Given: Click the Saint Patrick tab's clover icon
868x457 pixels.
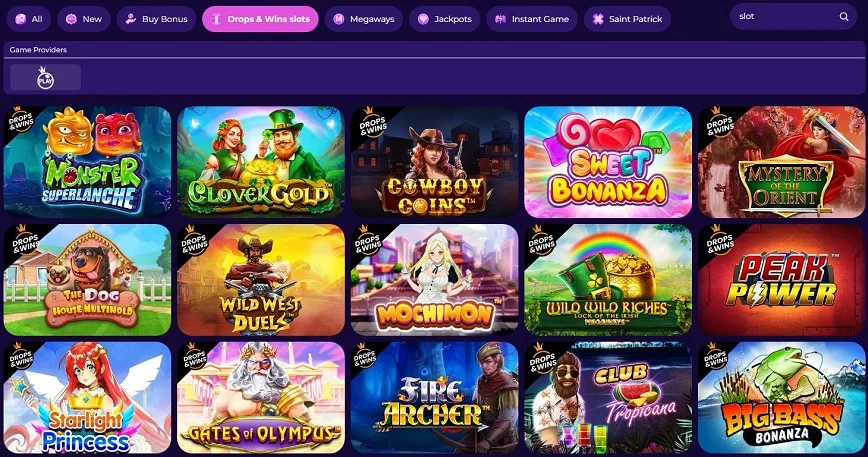Looking at the screenshot, I should coord(598,19).
